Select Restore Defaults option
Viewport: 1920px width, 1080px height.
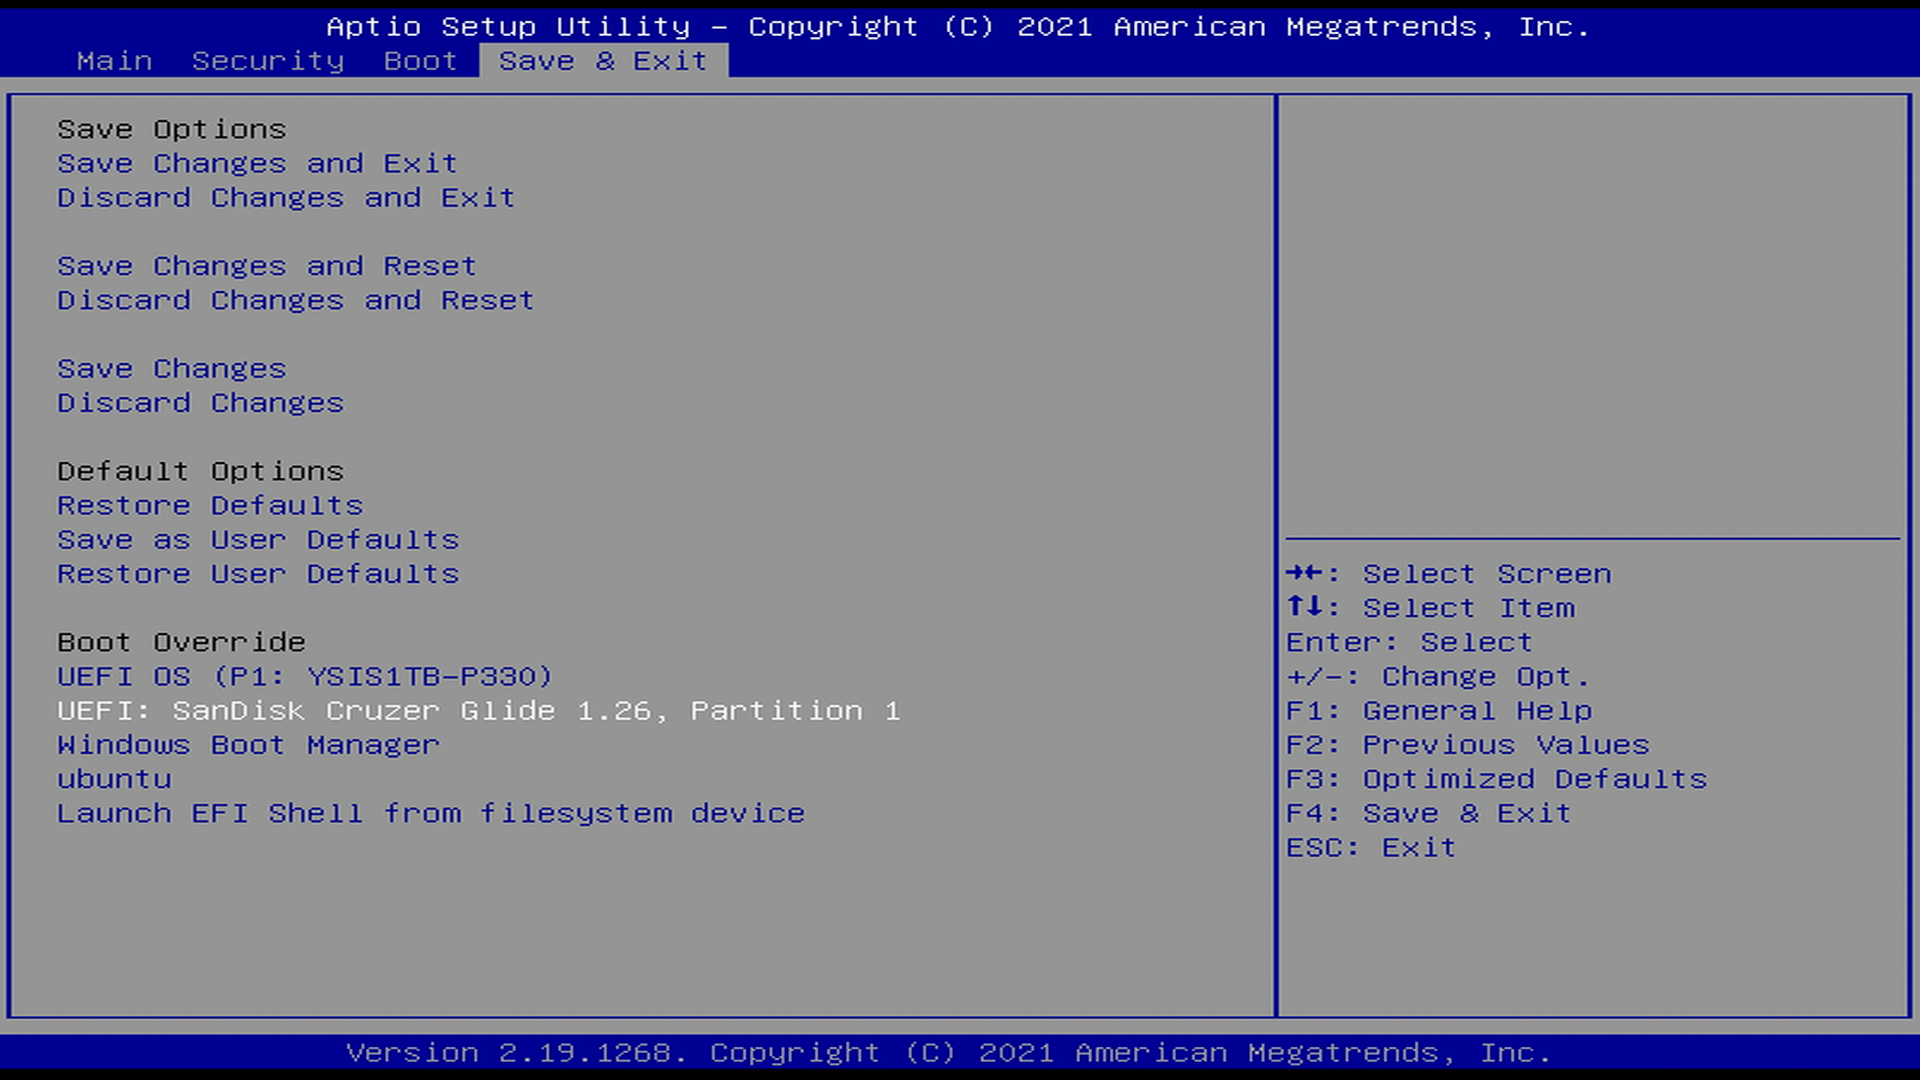pos(210,505)
